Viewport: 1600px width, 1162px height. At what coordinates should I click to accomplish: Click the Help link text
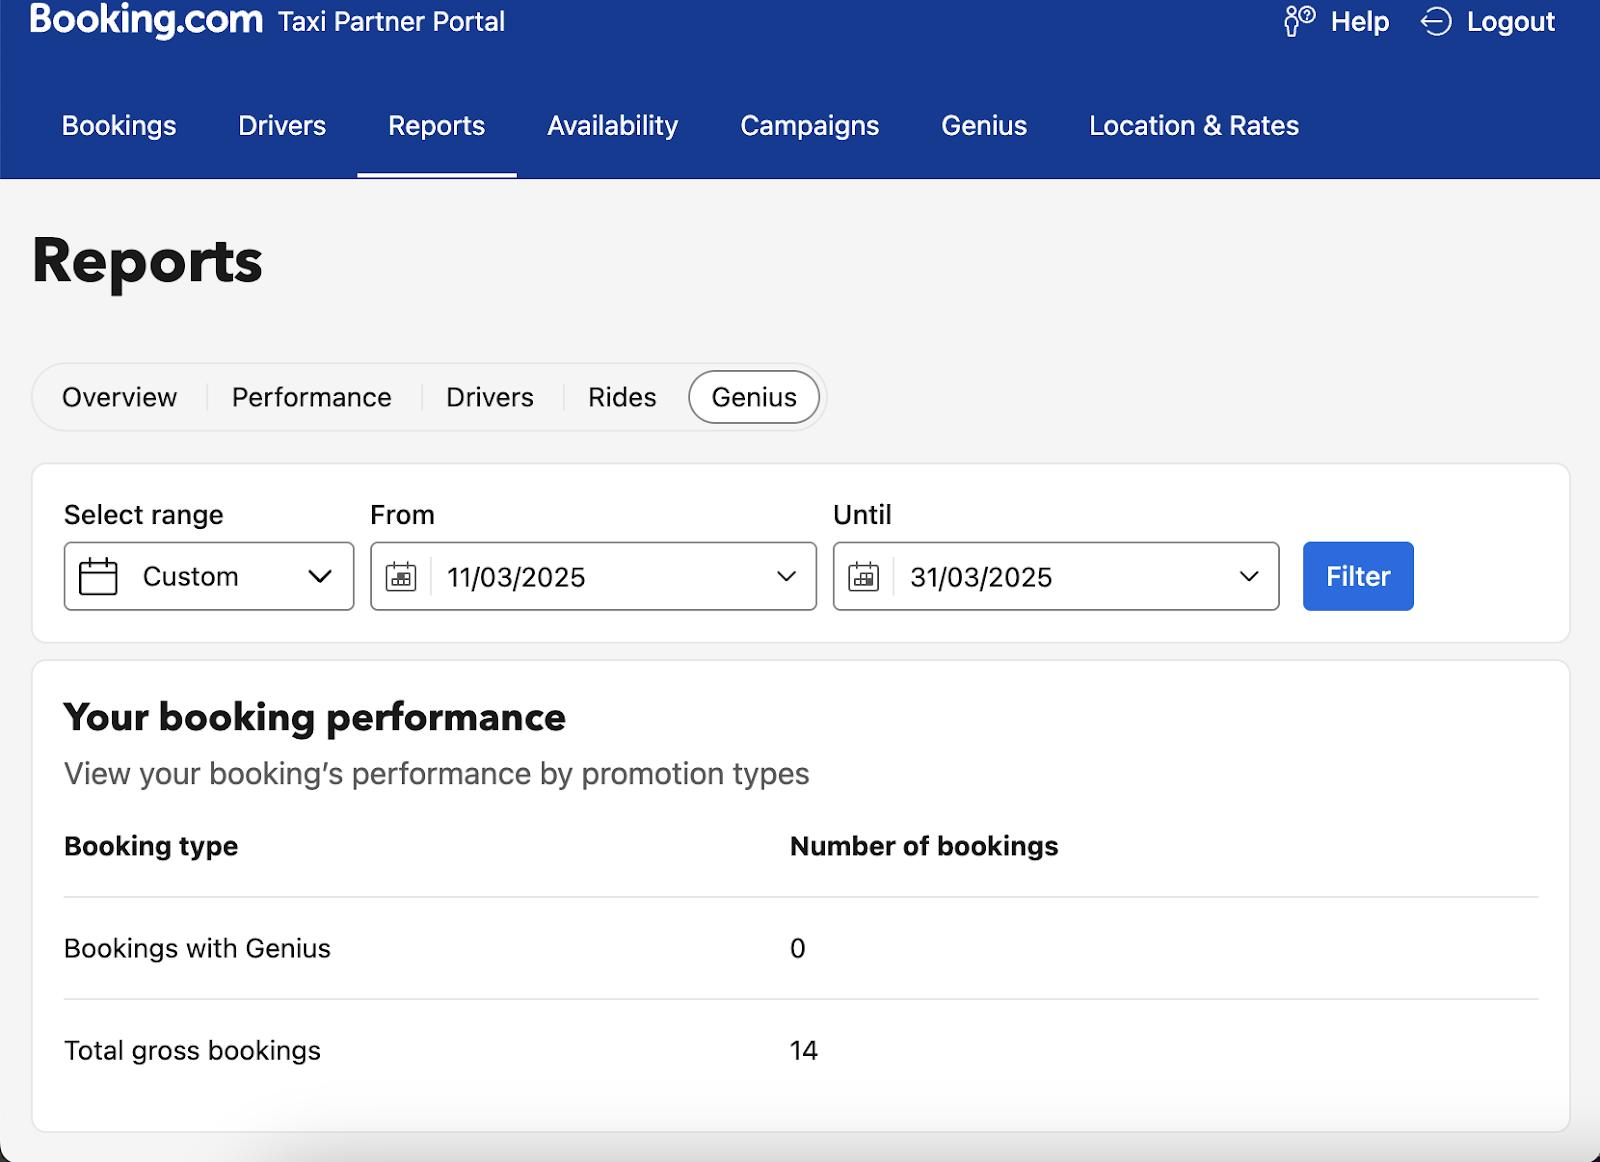tap(1360, 22)
